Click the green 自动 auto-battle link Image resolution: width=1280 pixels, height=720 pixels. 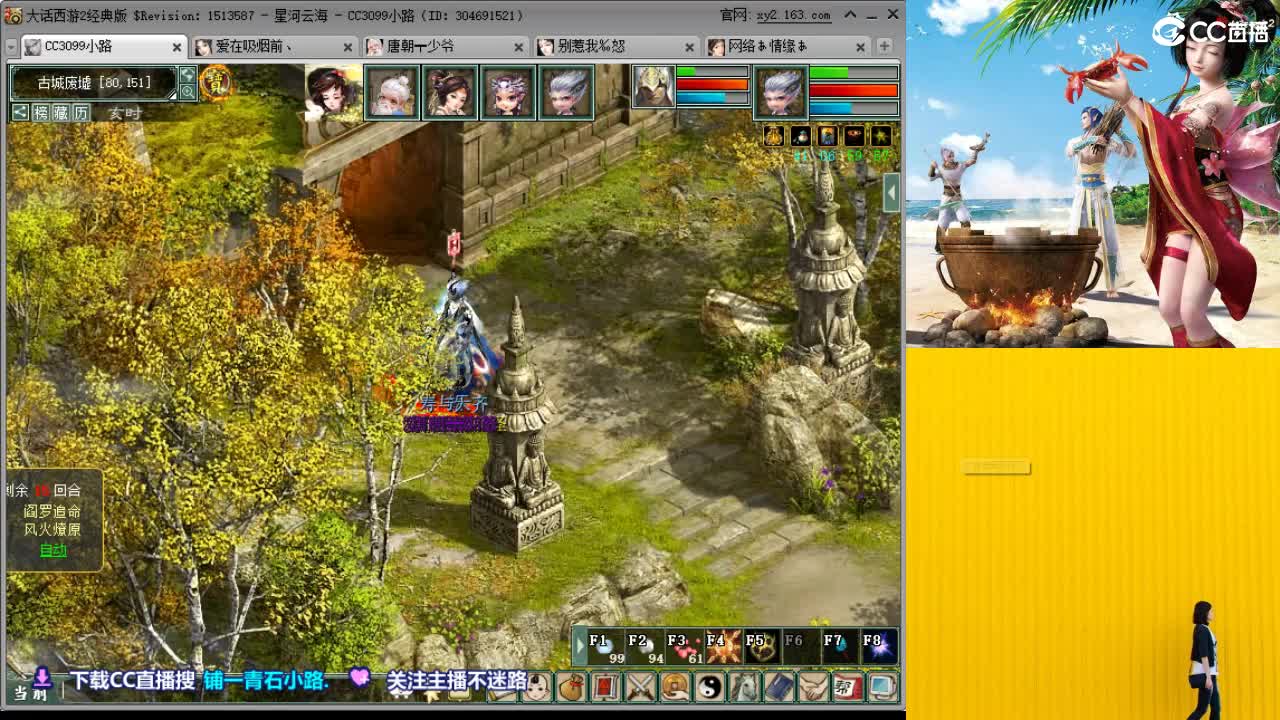coord(53,550)
